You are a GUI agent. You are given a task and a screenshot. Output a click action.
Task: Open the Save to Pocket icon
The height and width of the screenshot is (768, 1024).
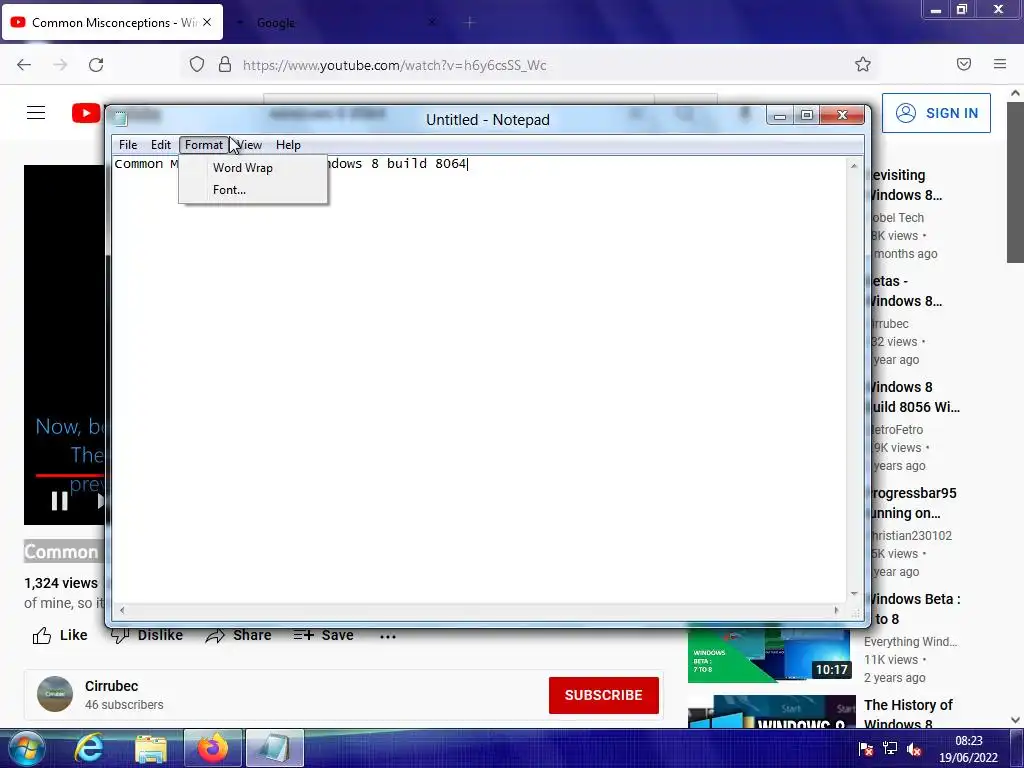click(964, 64)
